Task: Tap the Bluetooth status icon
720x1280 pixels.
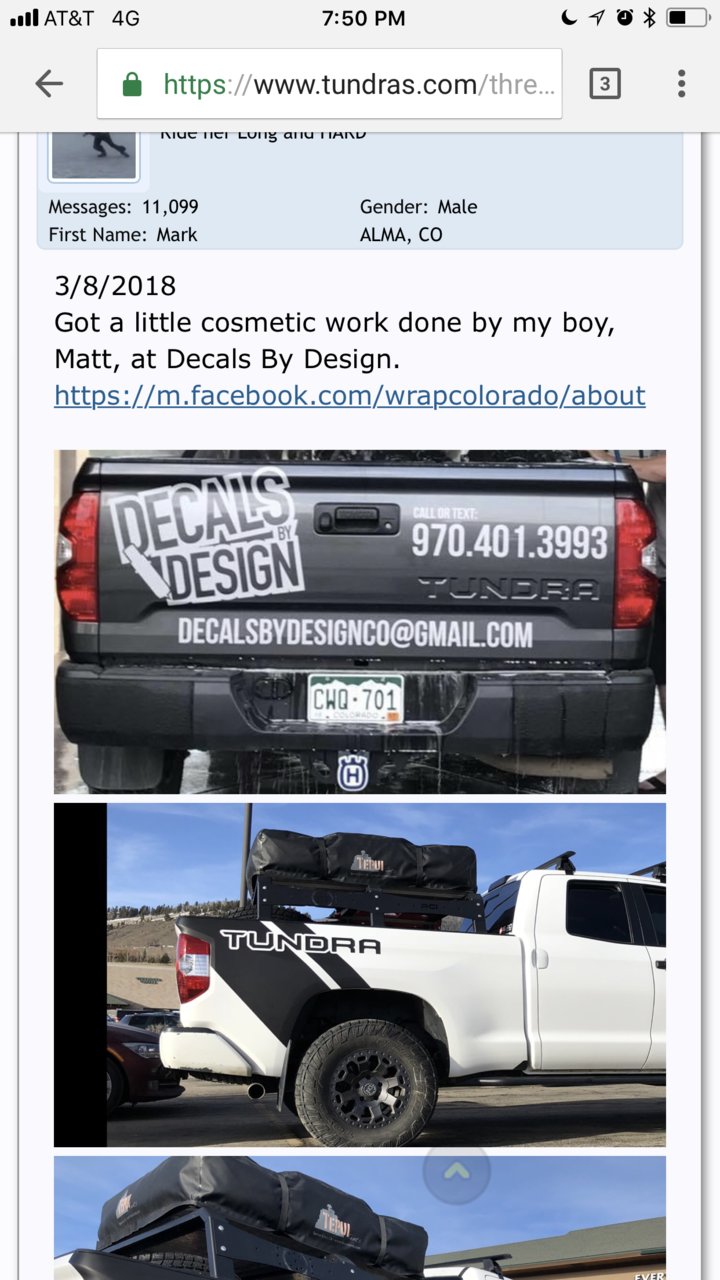Action: pos(649,18)
